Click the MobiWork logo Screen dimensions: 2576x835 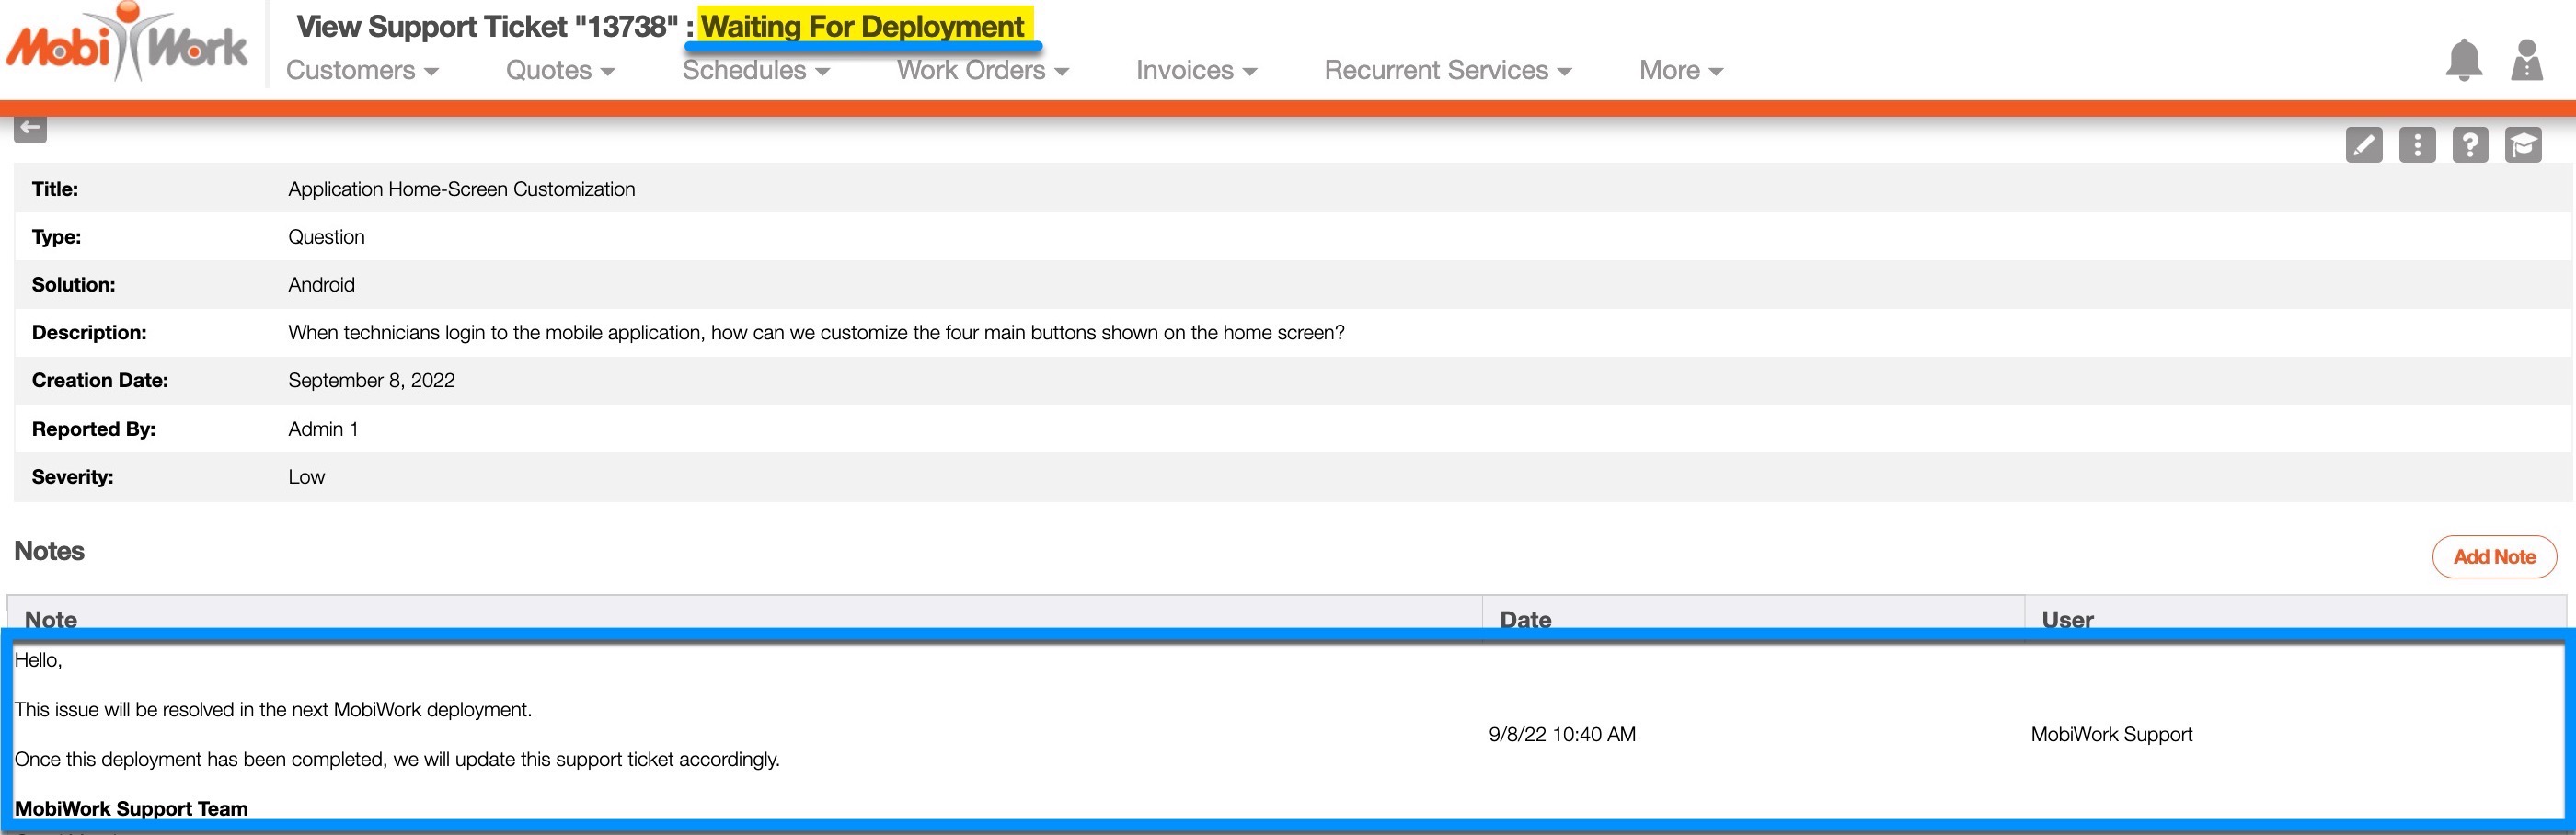127,44
